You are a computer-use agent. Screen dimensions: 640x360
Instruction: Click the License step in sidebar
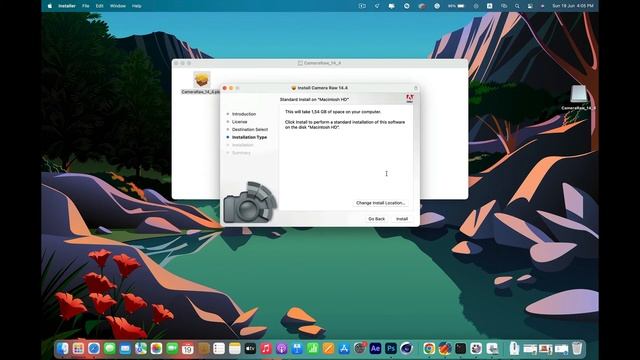point(240,122)
